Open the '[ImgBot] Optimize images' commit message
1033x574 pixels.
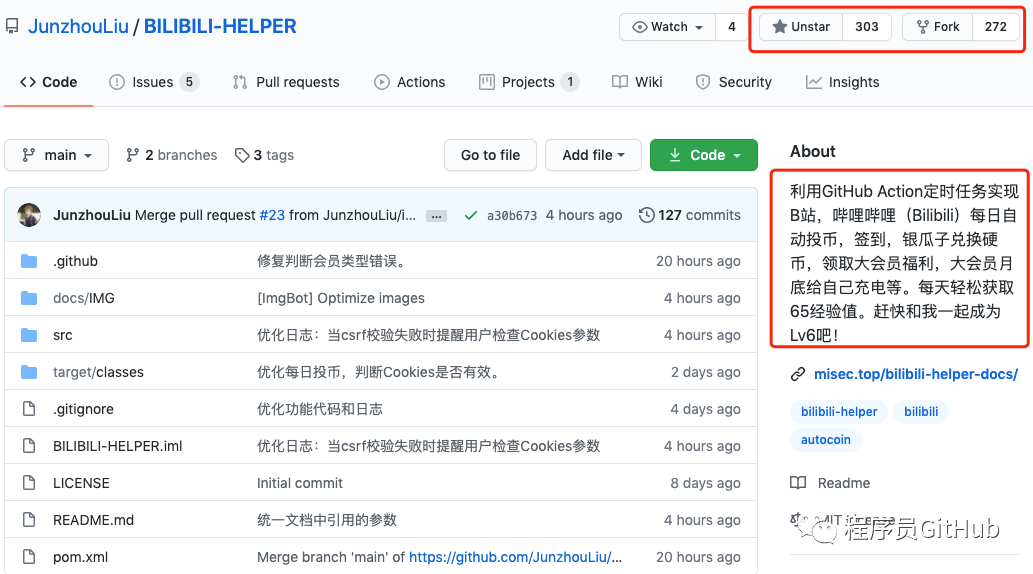click(341, 299)
